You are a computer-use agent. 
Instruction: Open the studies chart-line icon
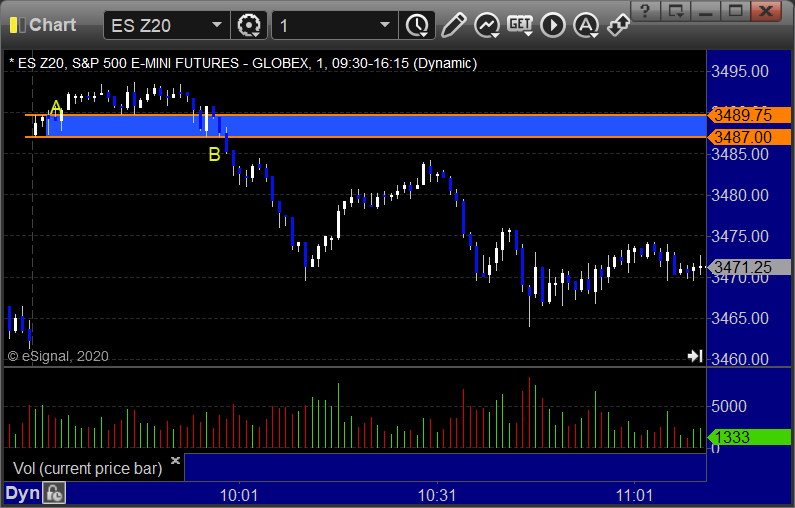(x=486, y=25)
